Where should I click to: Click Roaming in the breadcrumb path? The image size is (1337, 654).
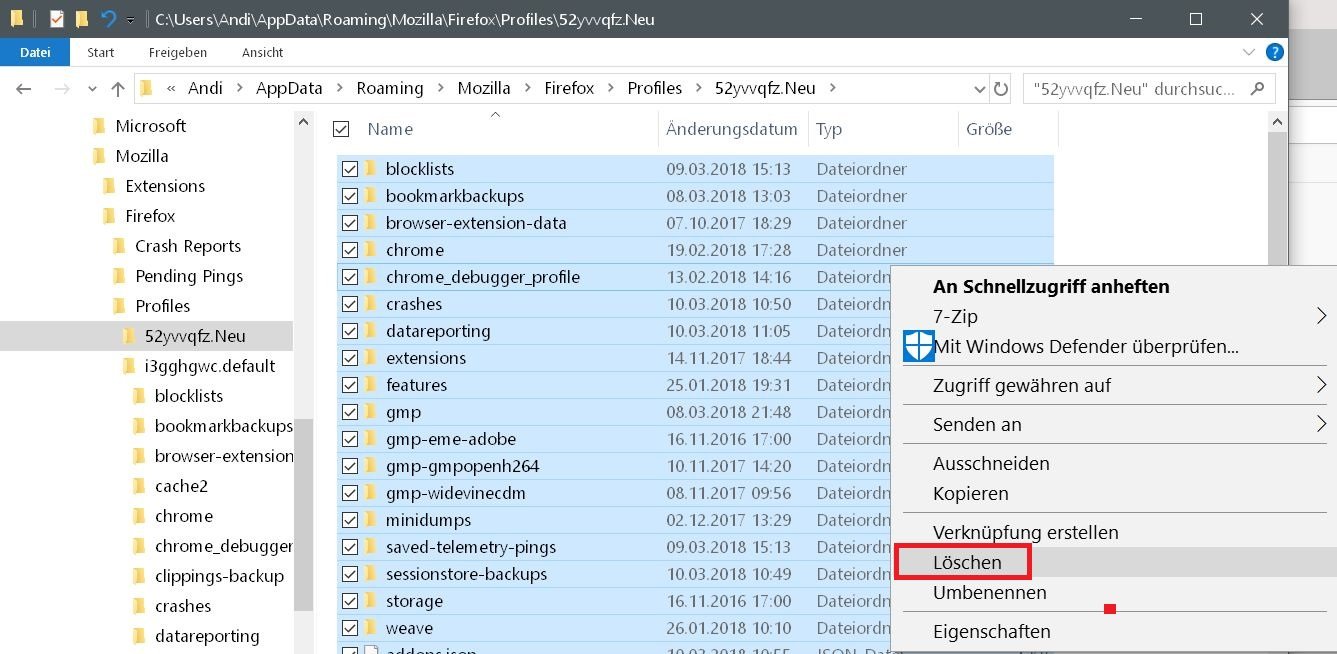(x=390, y=88)
